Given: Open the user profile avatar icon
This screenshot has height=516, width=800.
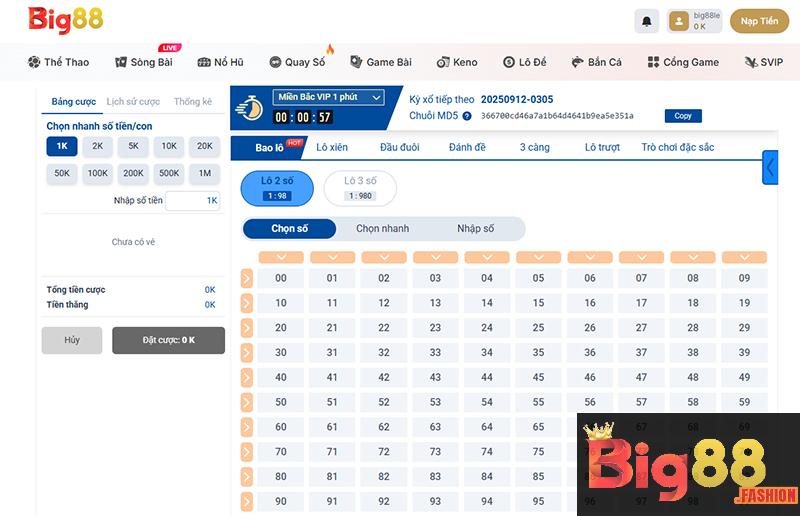Looking at the screenshot, I should tap(679, 21).
